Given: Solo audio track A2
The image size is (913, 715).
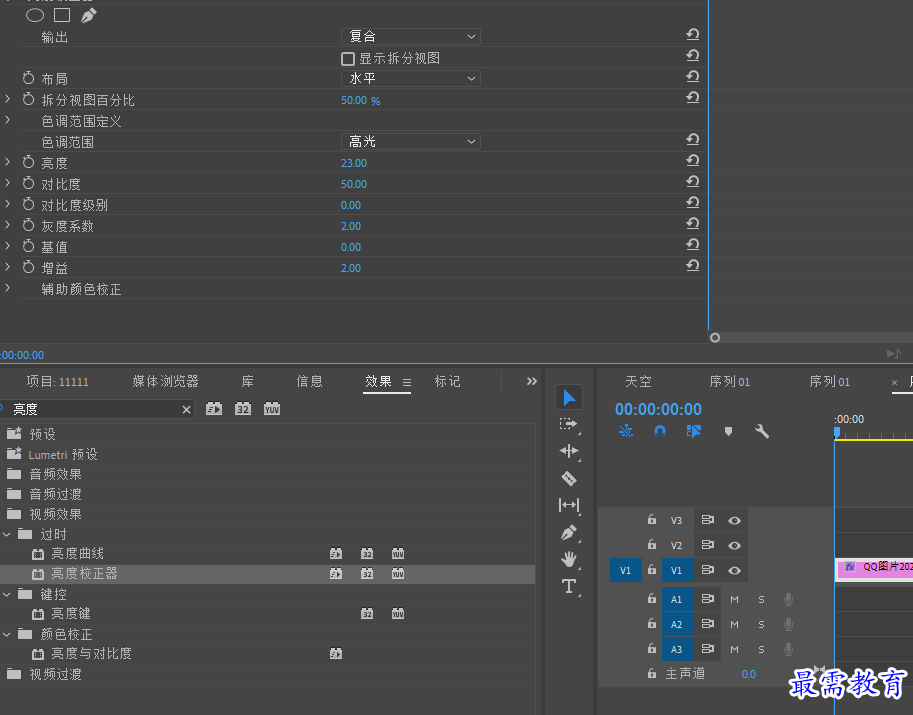Looking at the screenshot, I should 761,625.
